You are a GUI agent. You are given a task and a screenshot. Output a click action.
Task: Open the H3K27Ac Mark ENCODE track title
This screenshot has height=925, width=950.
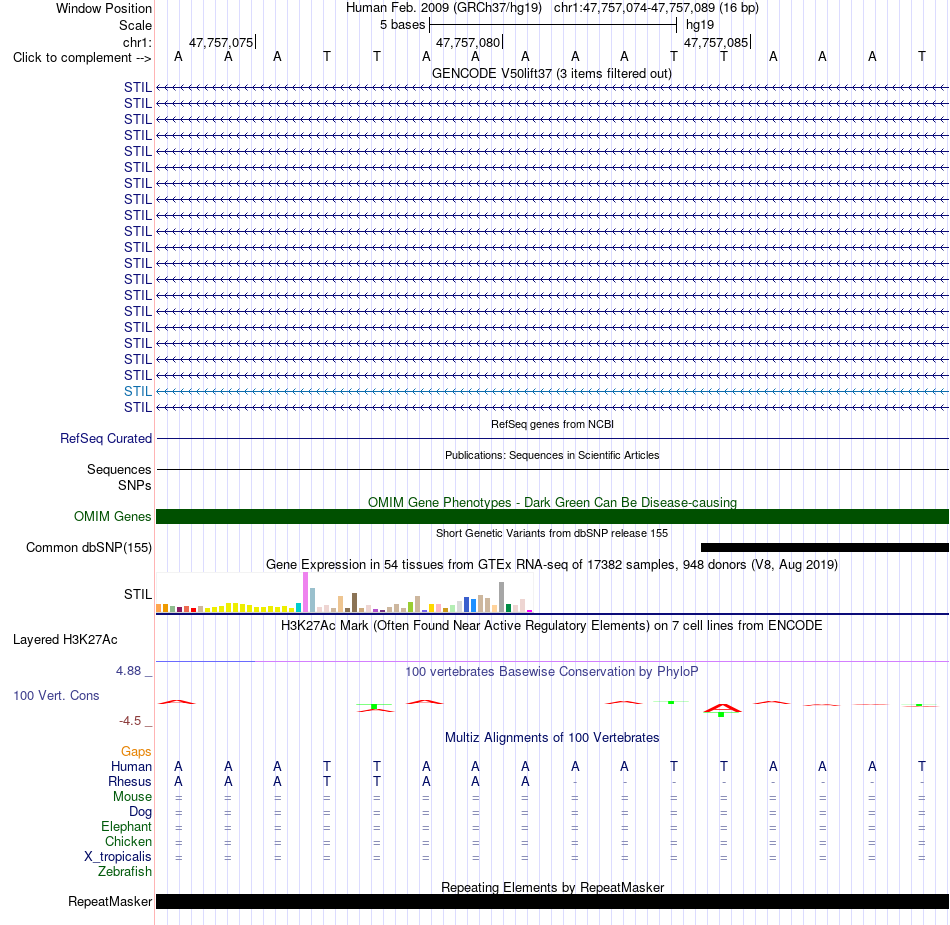(x=551, y=625)
